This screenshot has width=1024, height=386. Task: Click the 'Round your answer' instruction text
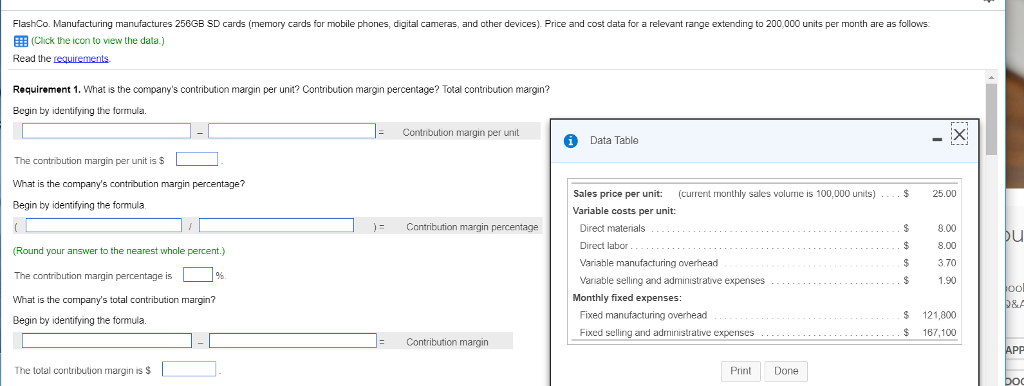pos(119,251)
